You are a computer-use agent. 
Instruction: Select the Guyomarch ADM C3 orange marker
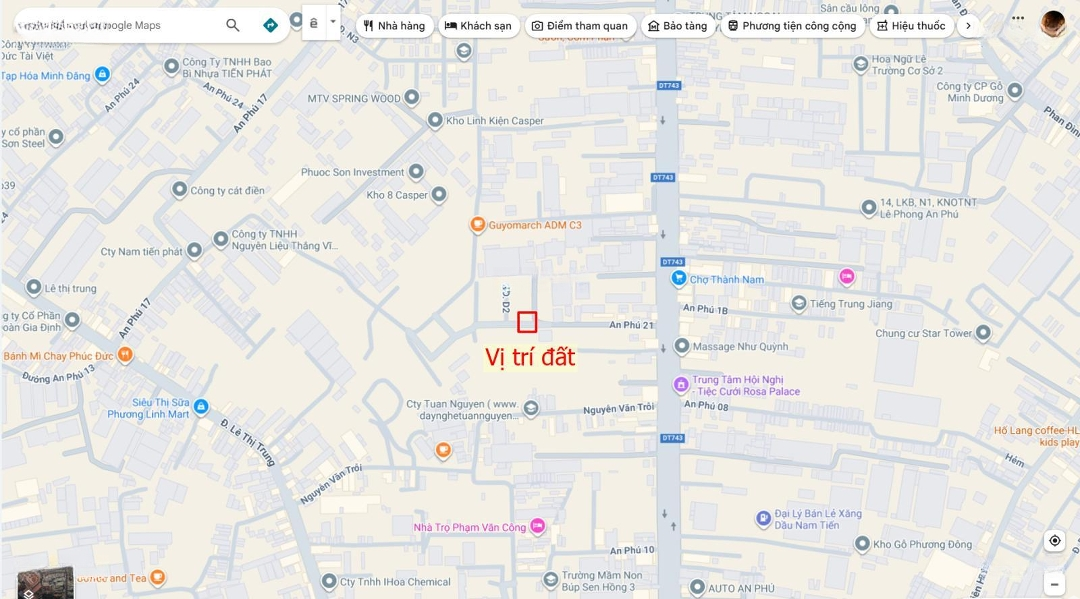tap(477, 224)
